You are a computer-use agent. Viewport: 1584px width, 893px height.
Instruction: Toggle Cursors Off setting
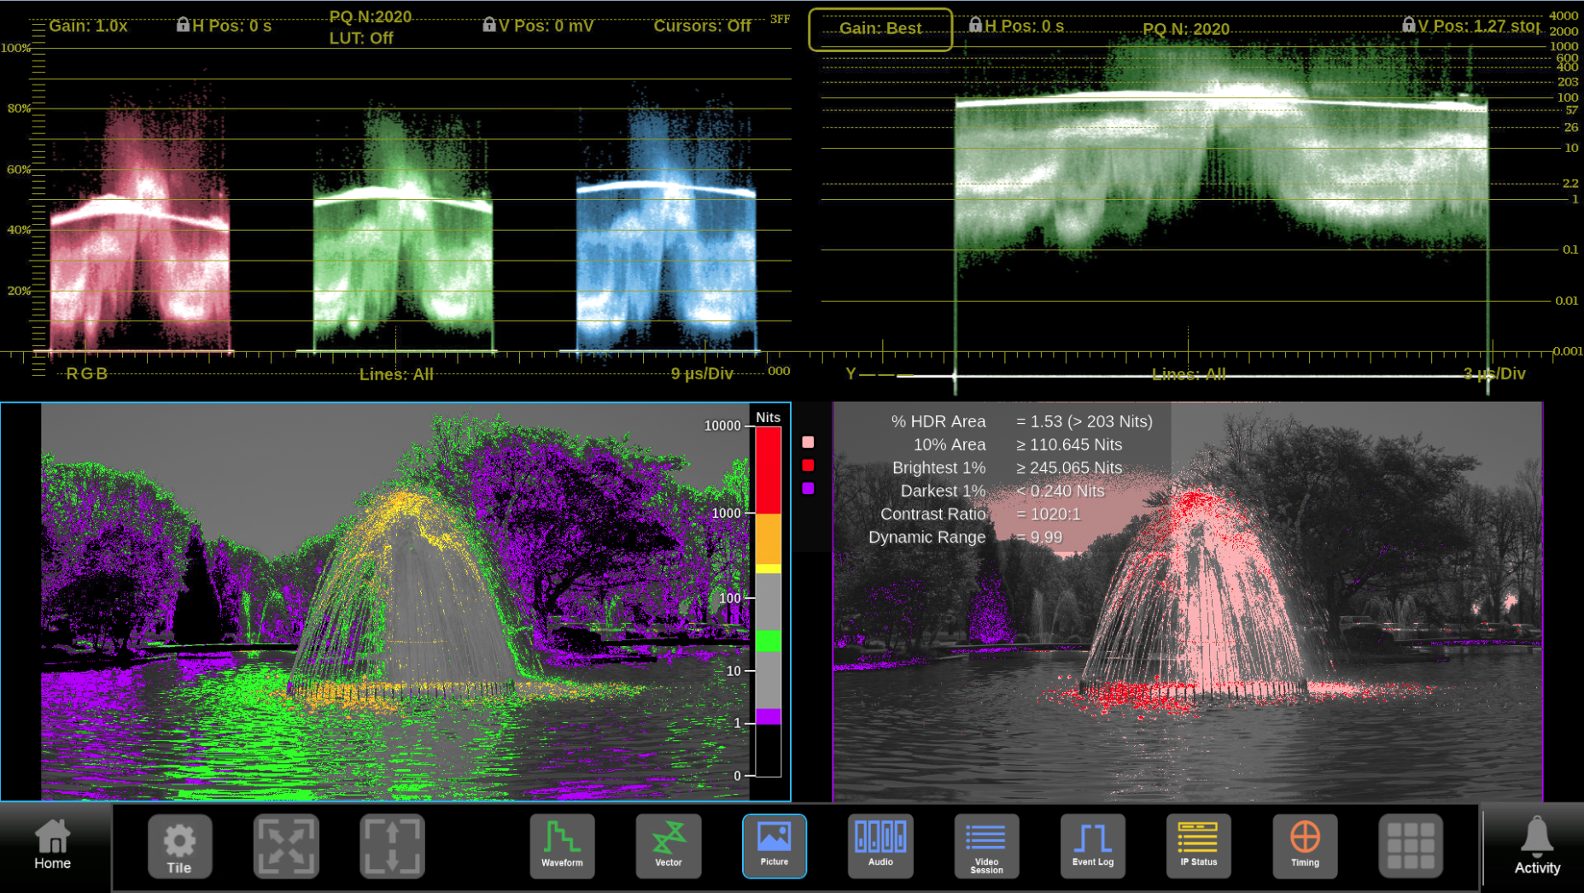tap(702, 25)
